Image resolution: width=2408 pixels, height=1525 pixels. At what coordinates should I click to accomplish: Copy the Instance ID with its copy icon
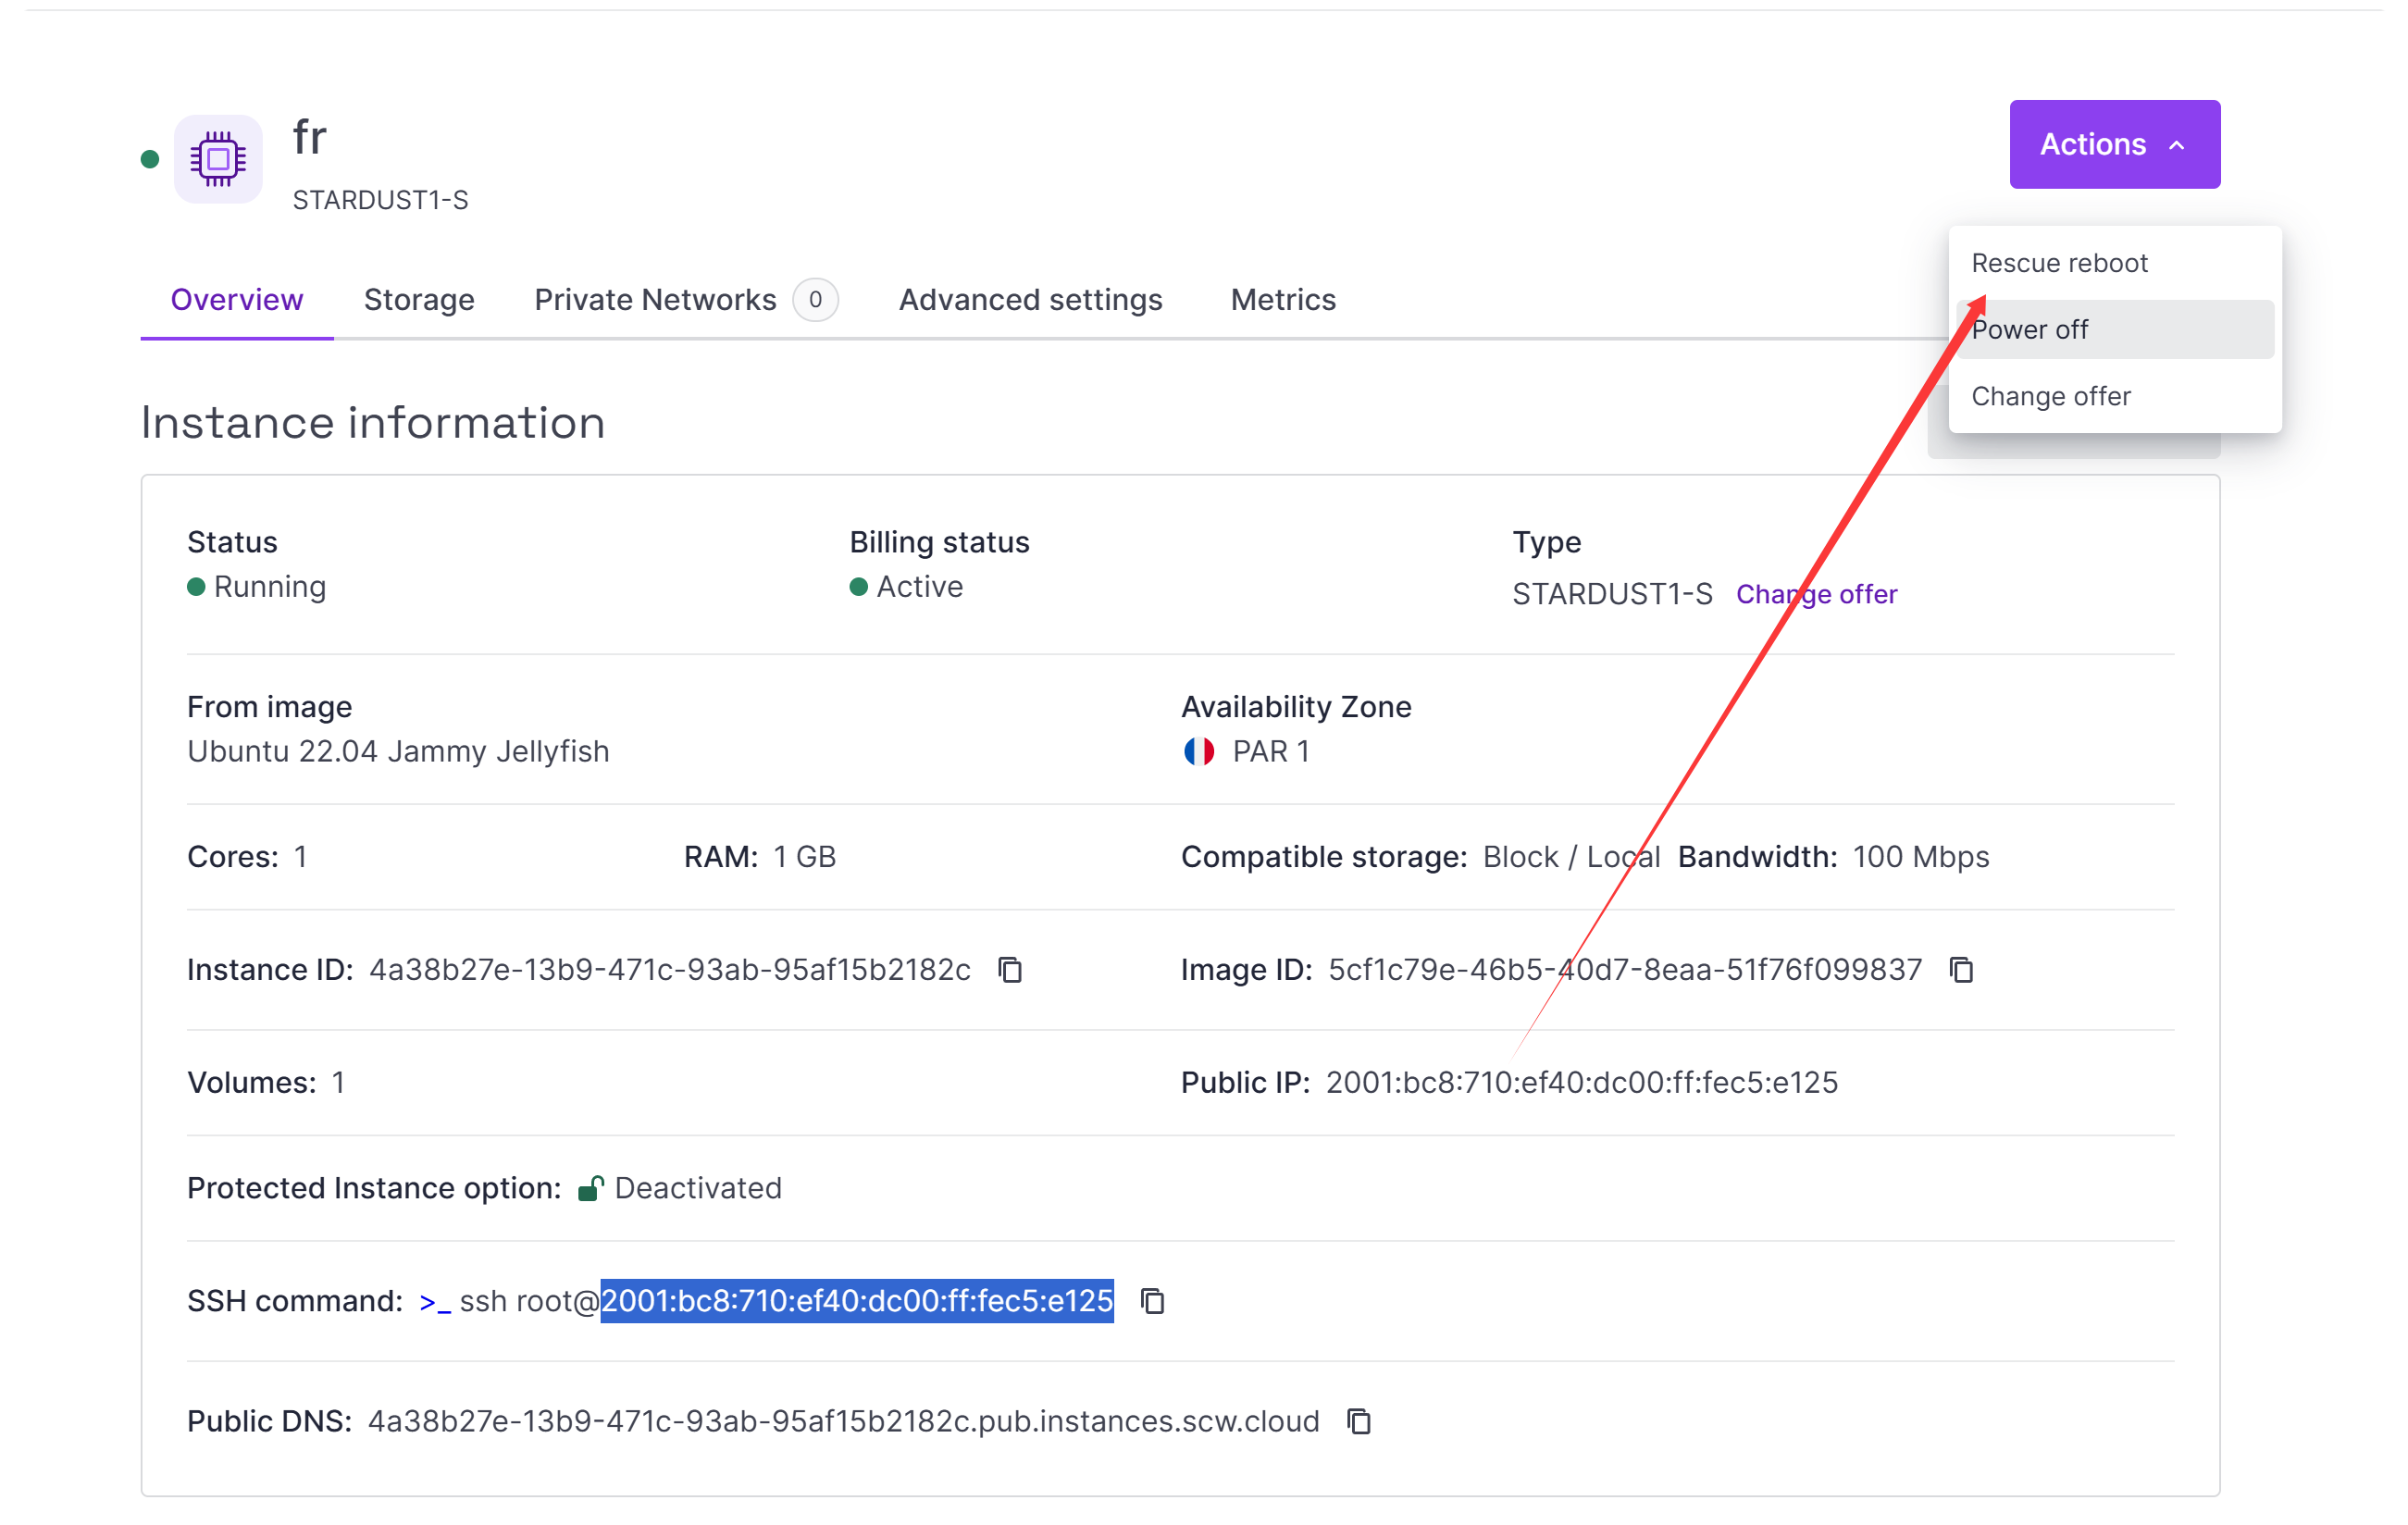pos(1010,970)
